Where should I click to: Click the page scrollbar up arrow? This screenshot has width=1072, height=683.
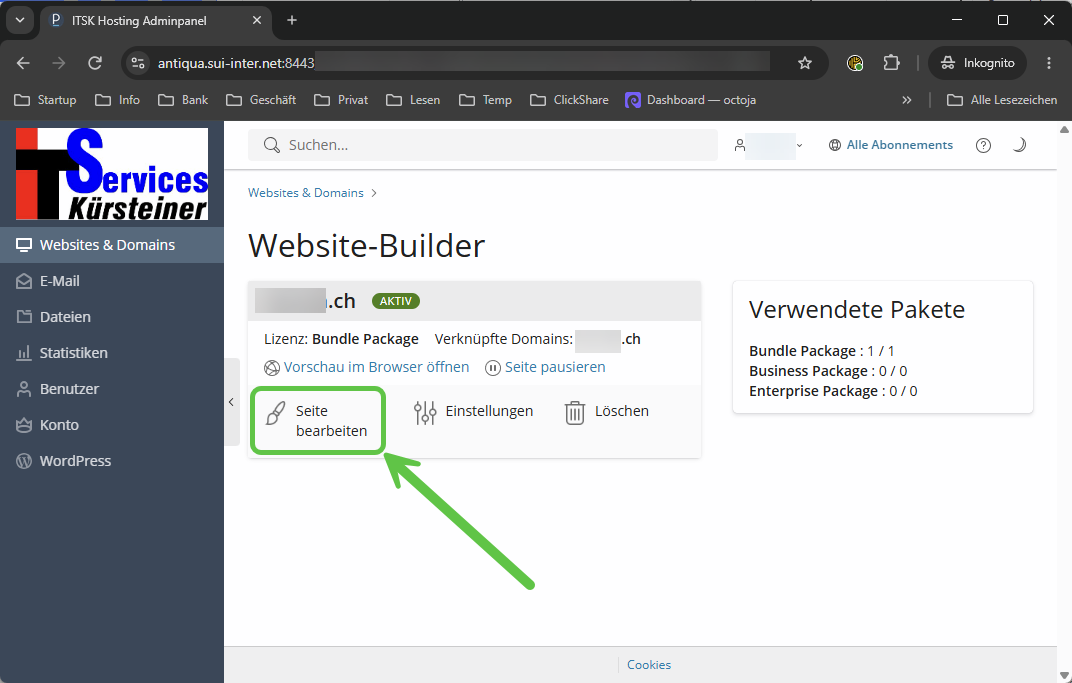[1064, 129]
